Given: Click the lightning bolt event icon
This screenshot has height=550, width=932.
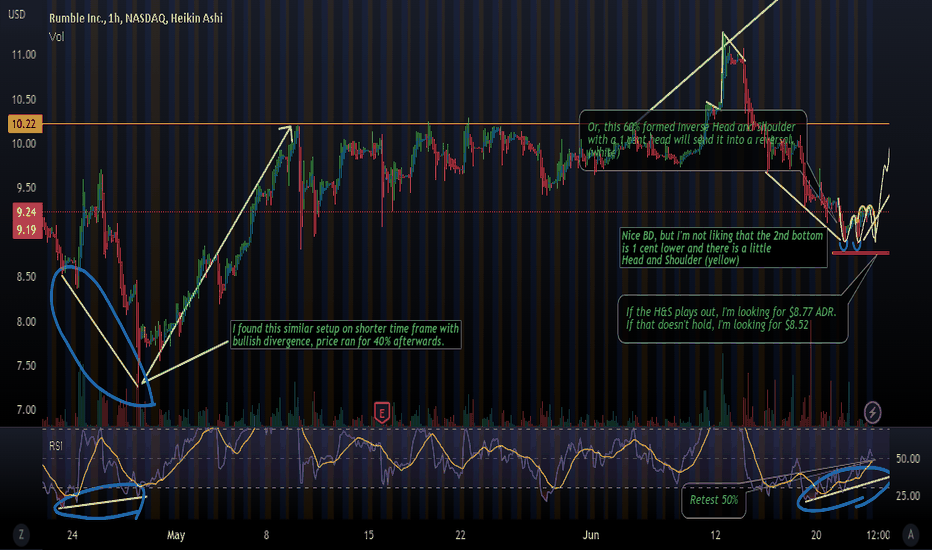Looking at the screenshot, I should (x=872, y=411).
